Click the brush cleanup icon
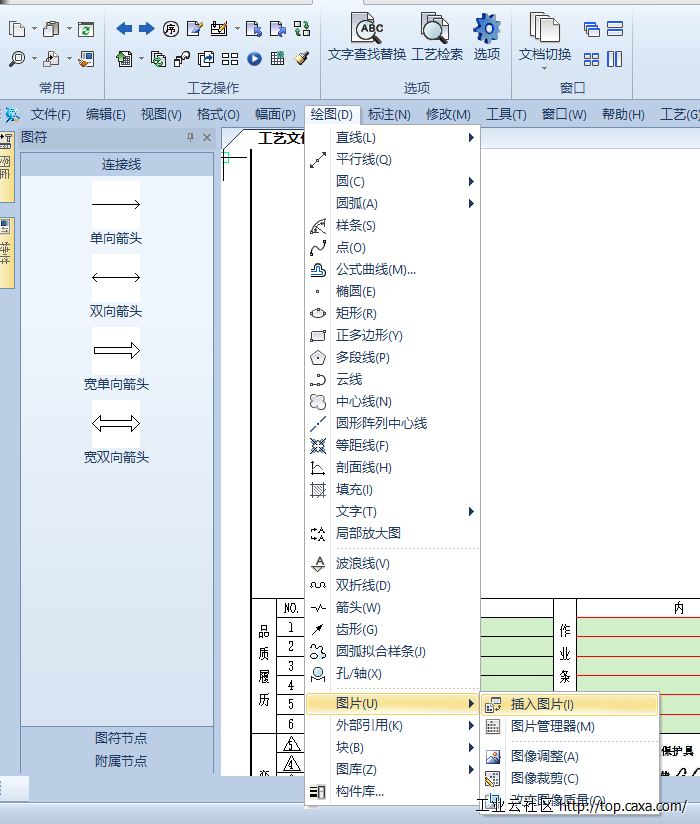The height and width of the screenshot is (824, 700). [302, 58]
